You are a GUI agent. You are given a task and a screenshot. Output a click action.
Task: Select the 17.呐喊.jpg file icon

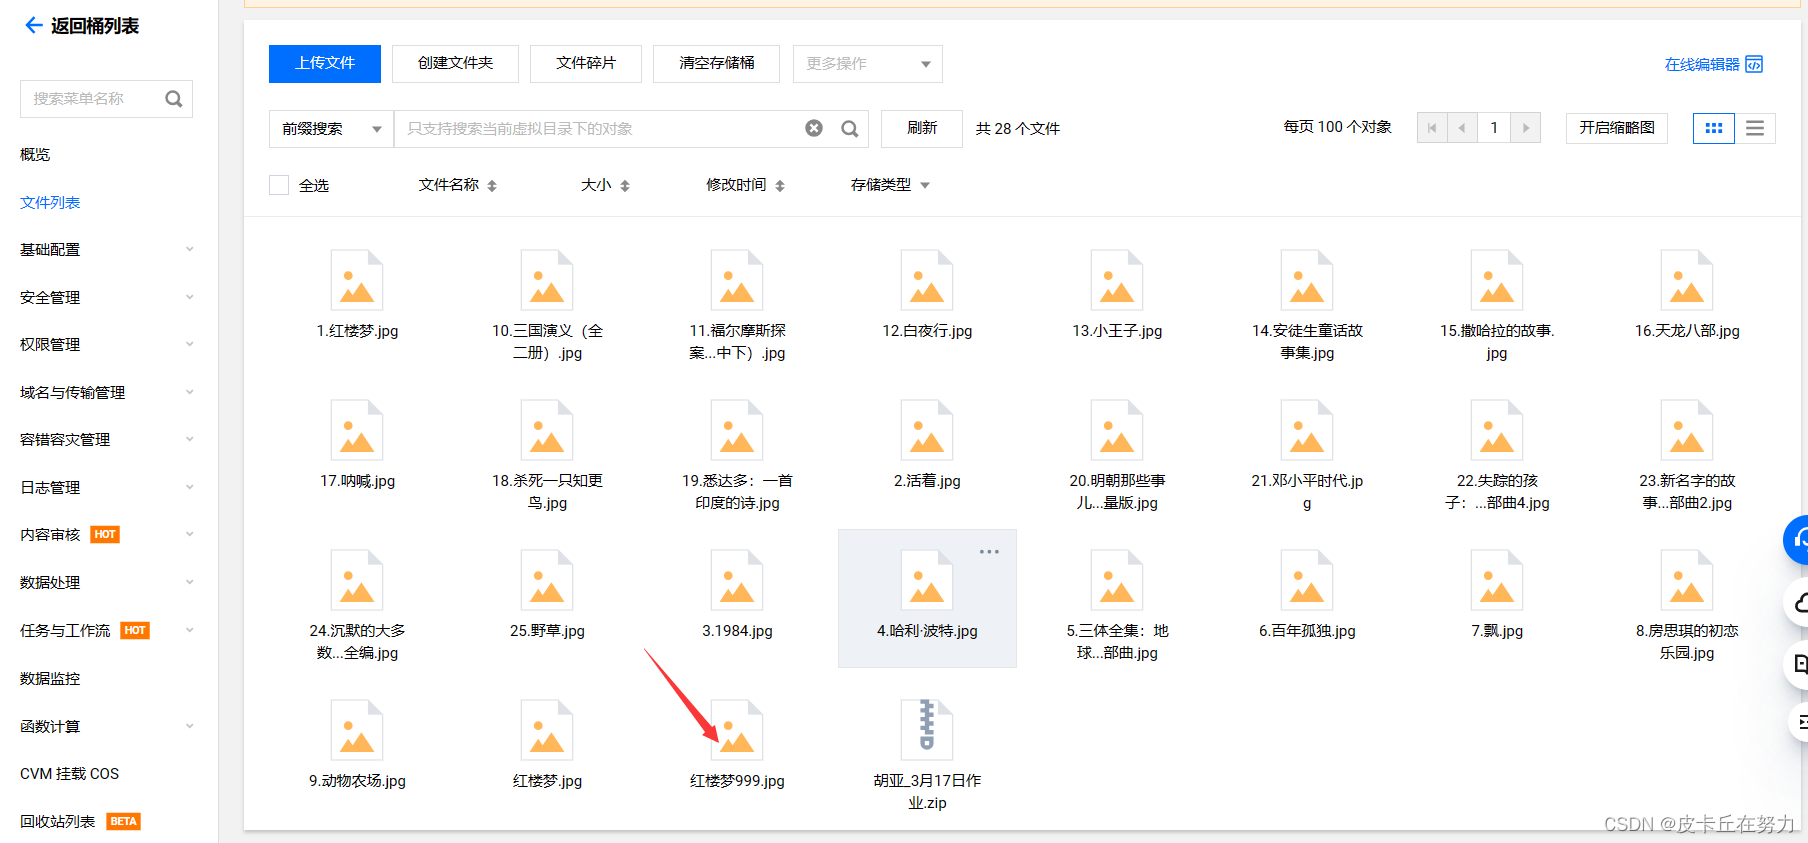click(357, 430)
